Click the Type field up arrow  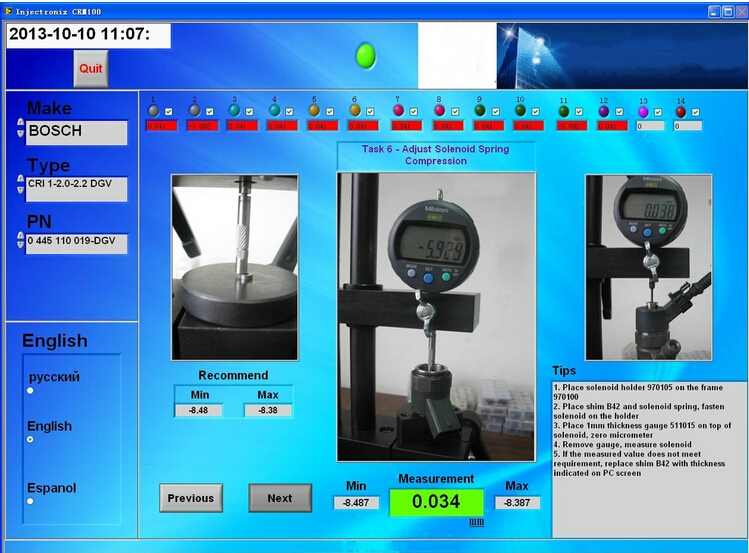tap(21, 178)
